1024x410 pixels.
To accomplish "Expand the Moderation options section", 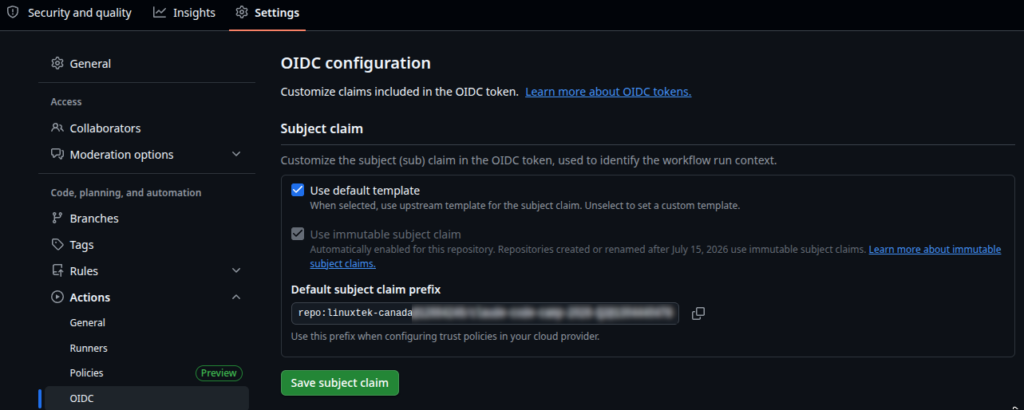I will pos(236,155).
